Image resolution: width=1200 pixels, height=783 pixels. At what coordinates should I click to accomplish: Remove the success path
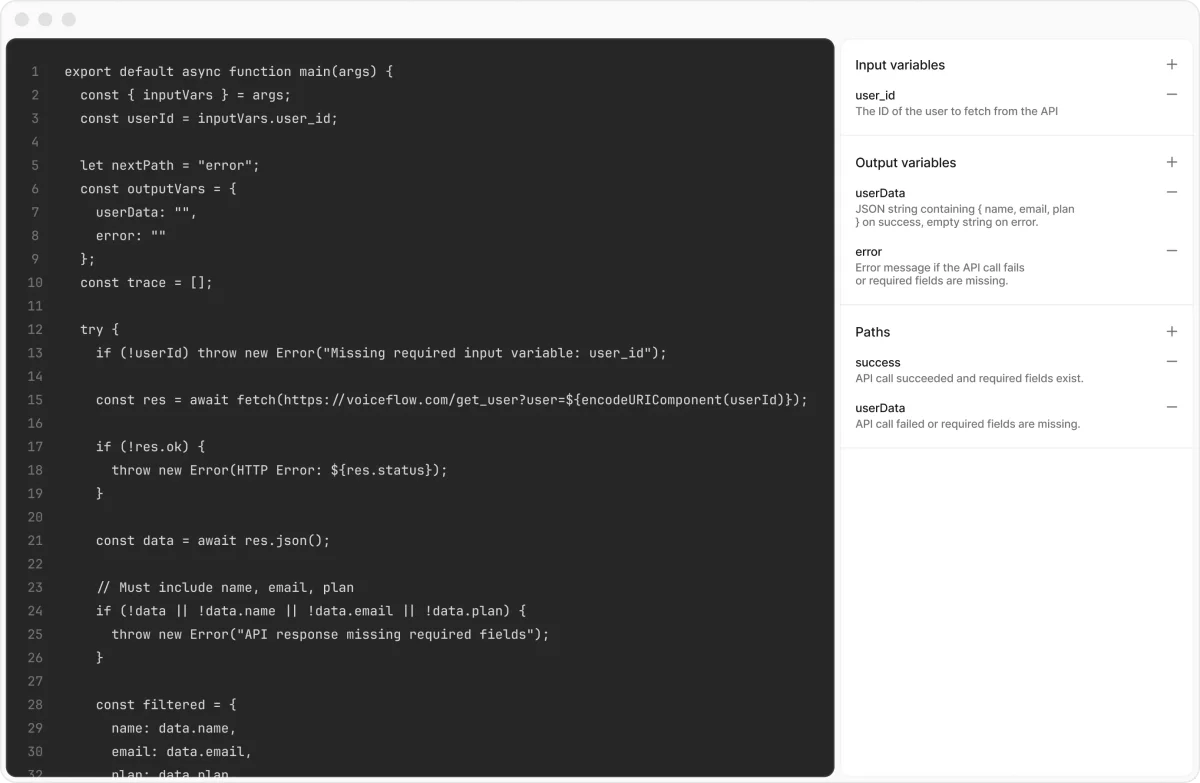(x=1171, y=362)
